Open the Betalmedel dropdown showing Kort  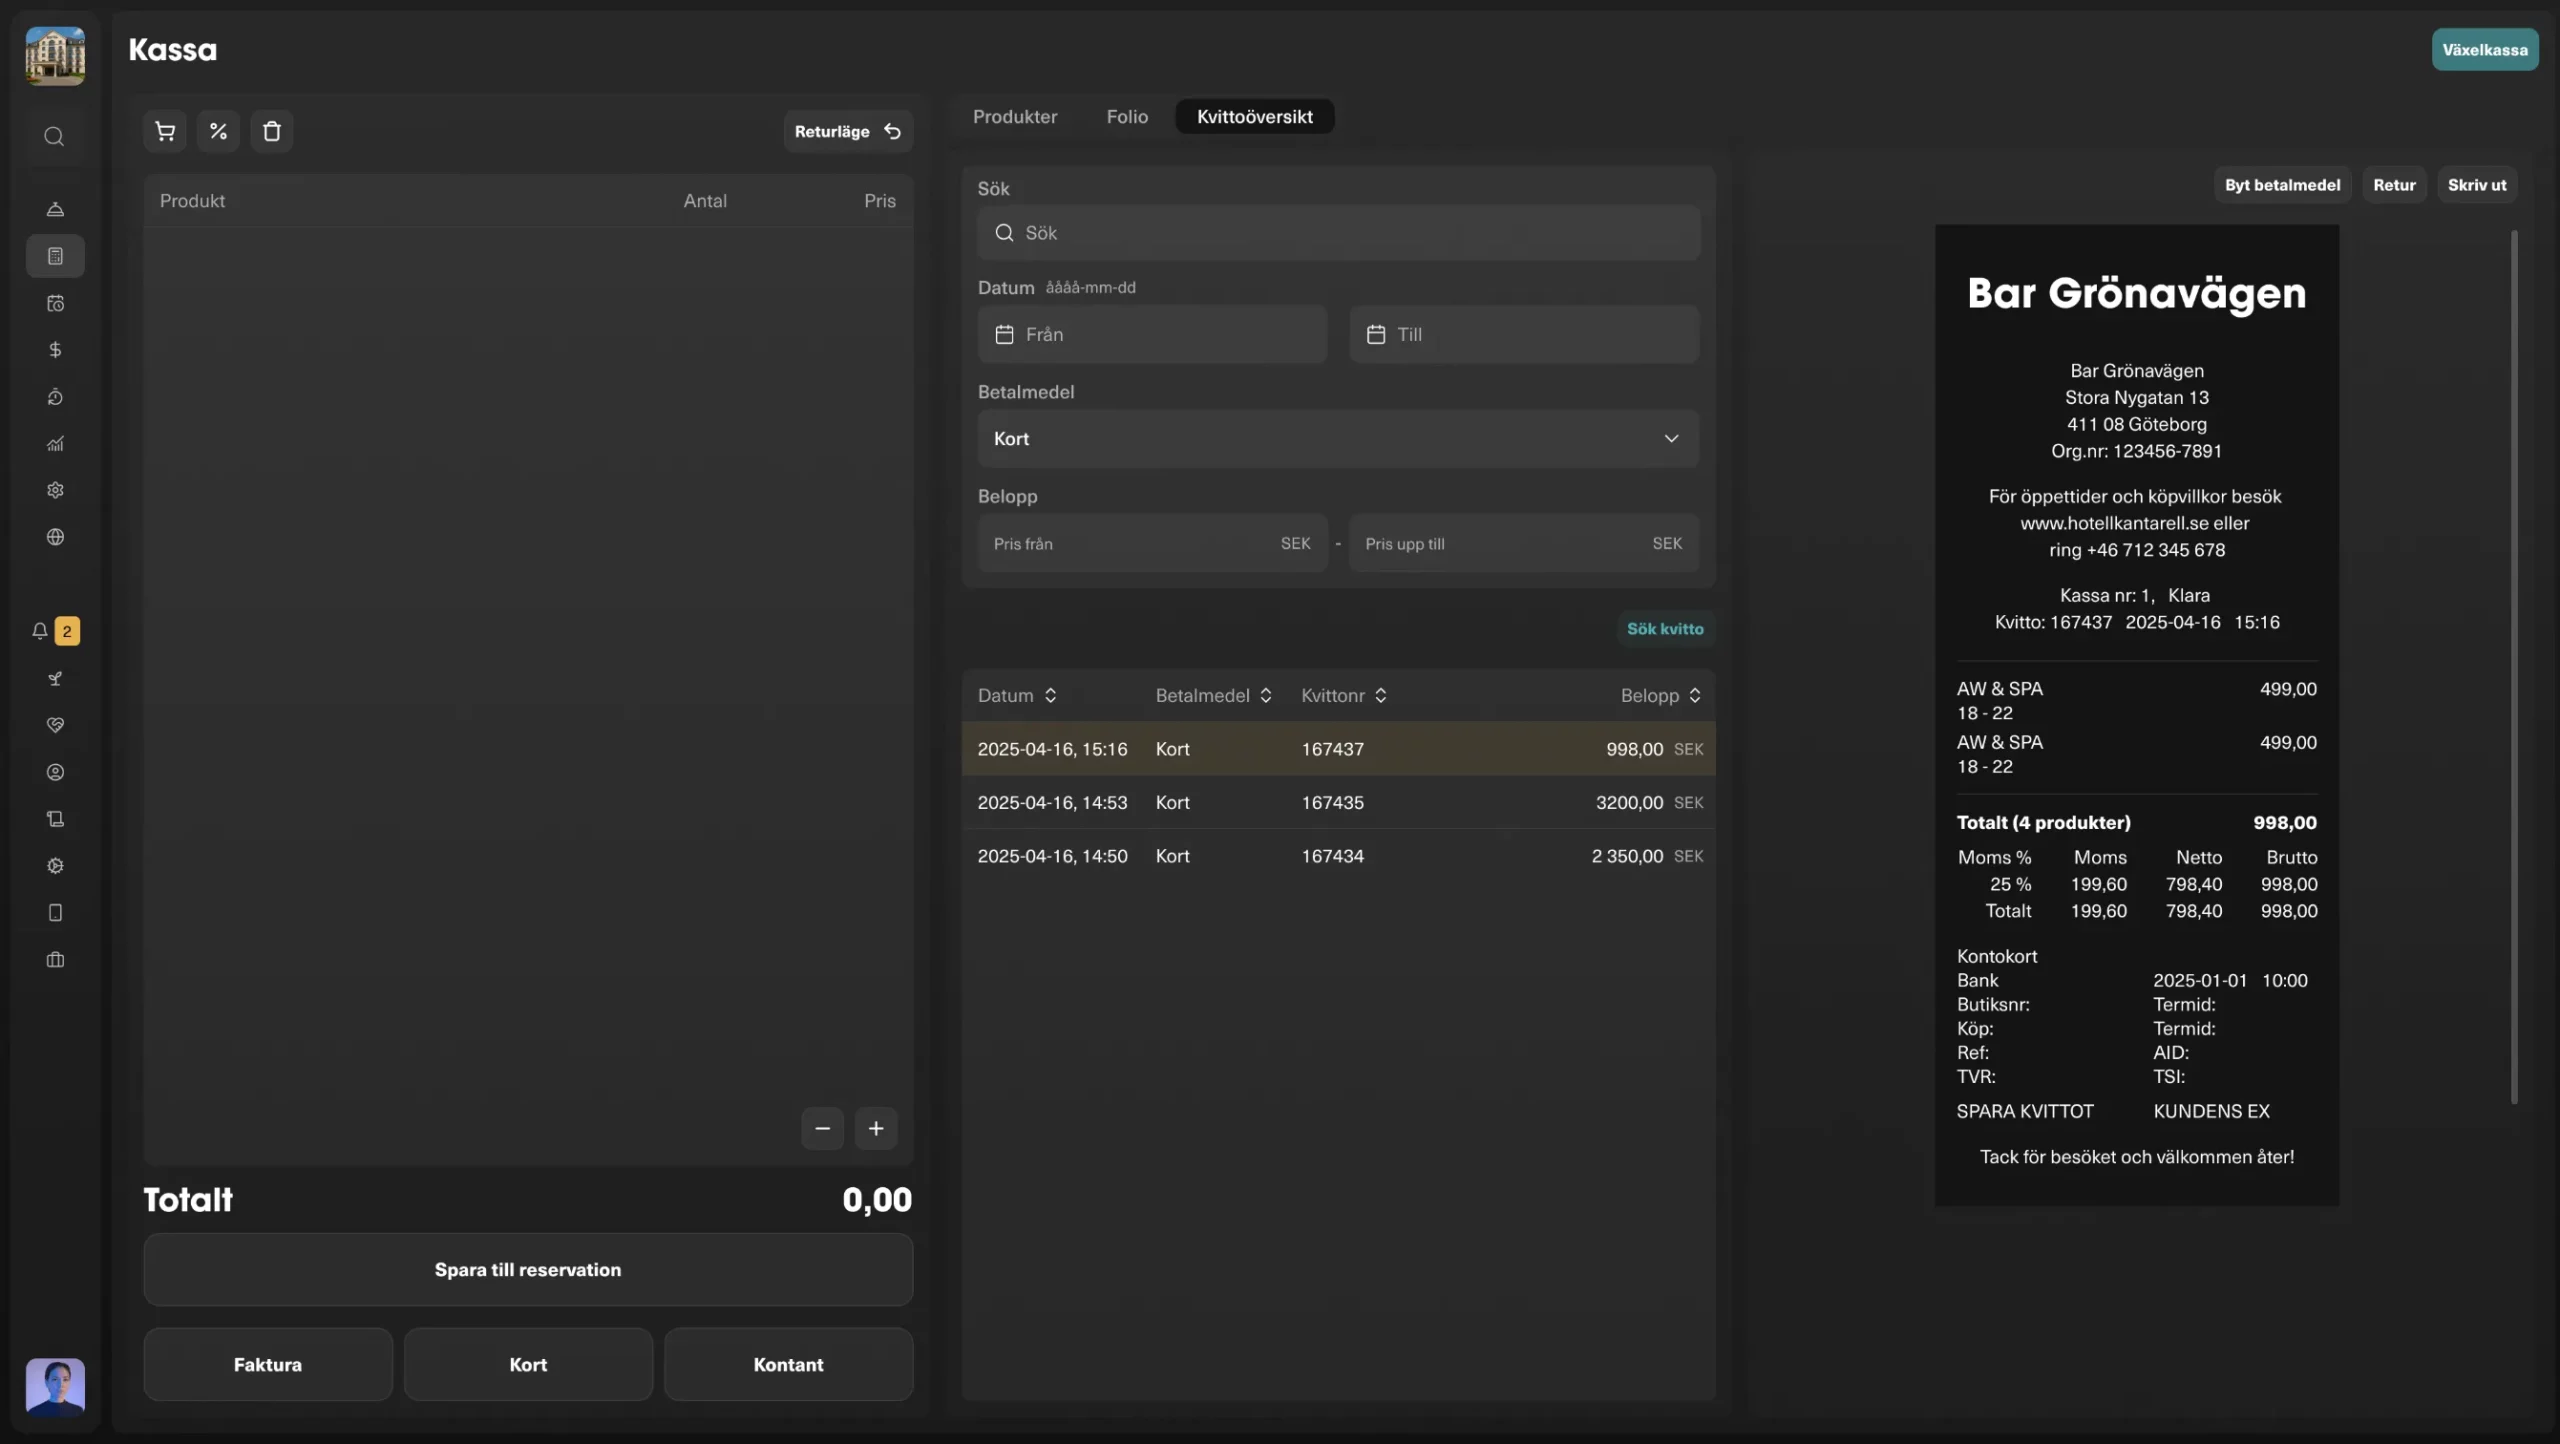1337,438
